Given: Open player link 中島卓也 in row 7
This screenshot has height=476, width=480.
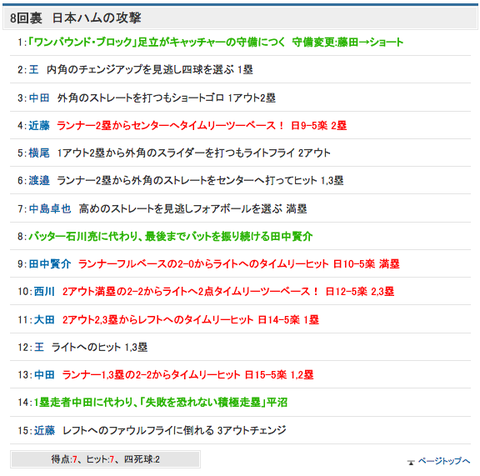Looking at the screenshot, I should (x=50, y=209).
